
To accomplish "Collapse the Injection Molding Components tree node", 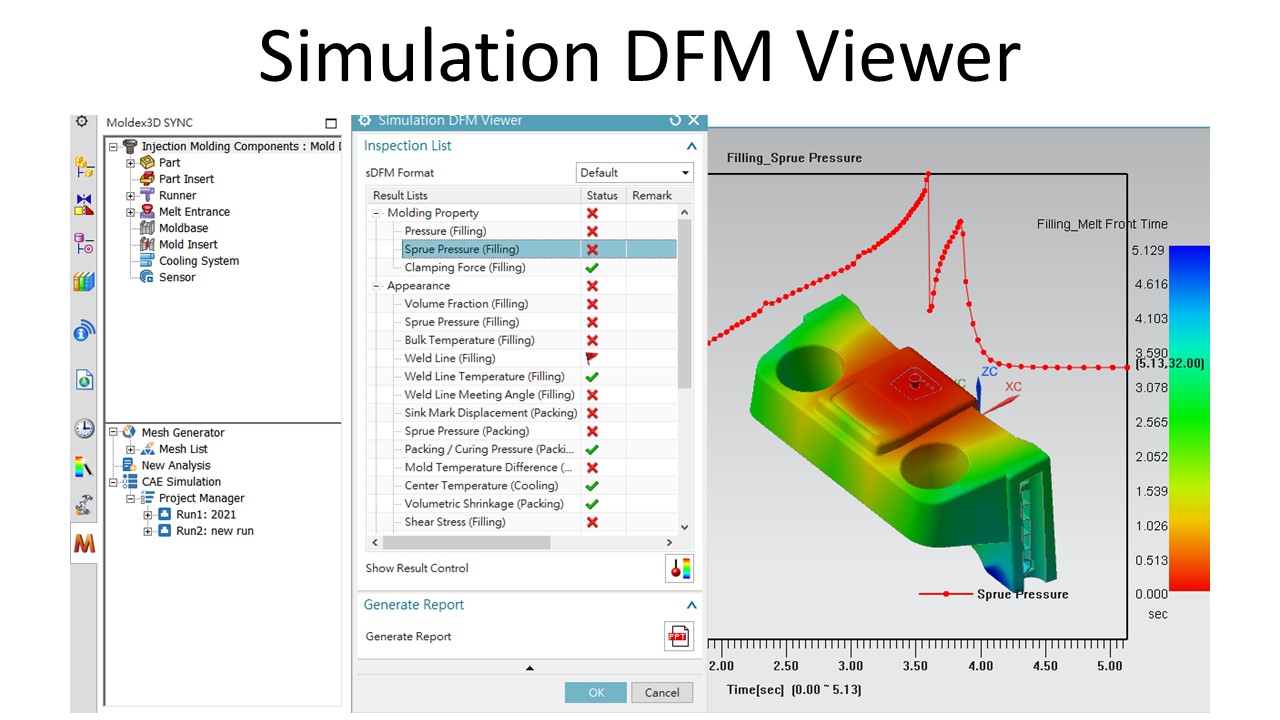I will pyautogui.click(x=114, y=146).
